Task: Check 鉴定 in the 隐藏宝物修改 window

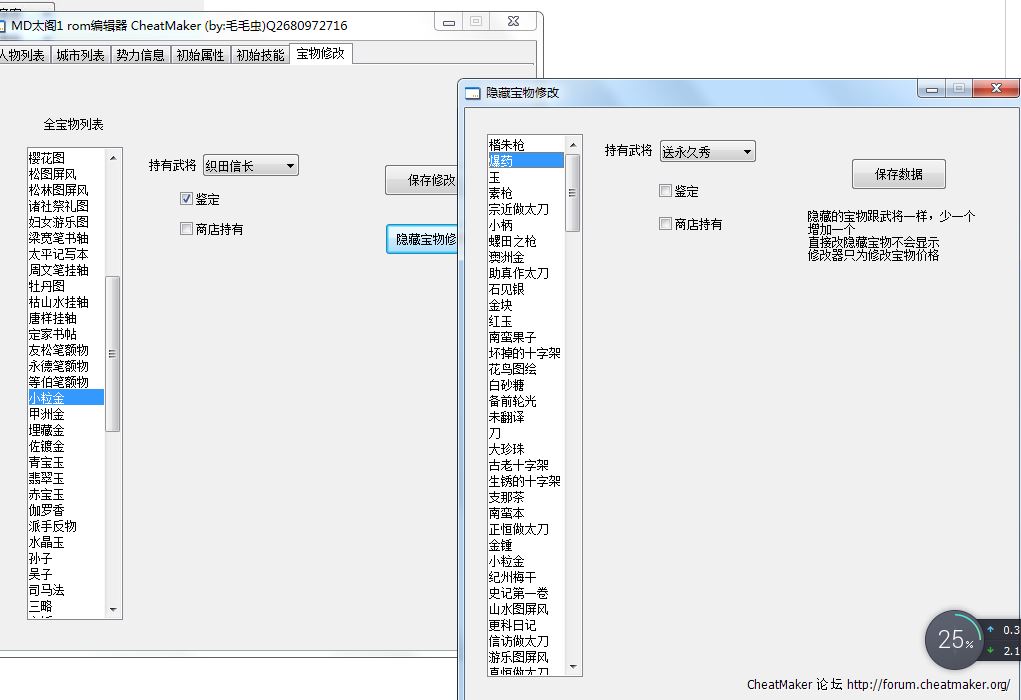Action: click(x=666, y=191)
